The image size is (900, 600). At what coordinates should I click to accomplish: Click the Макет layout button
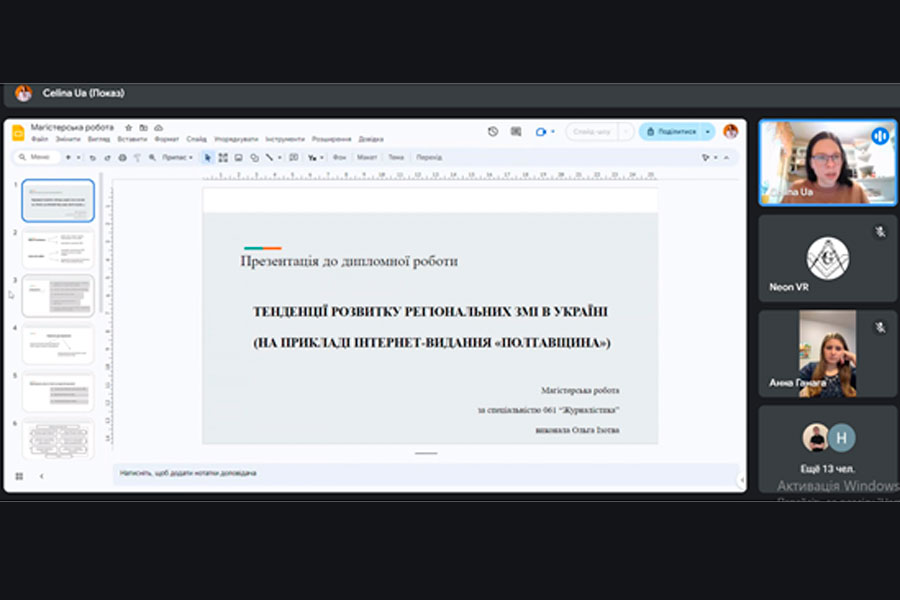367,157
